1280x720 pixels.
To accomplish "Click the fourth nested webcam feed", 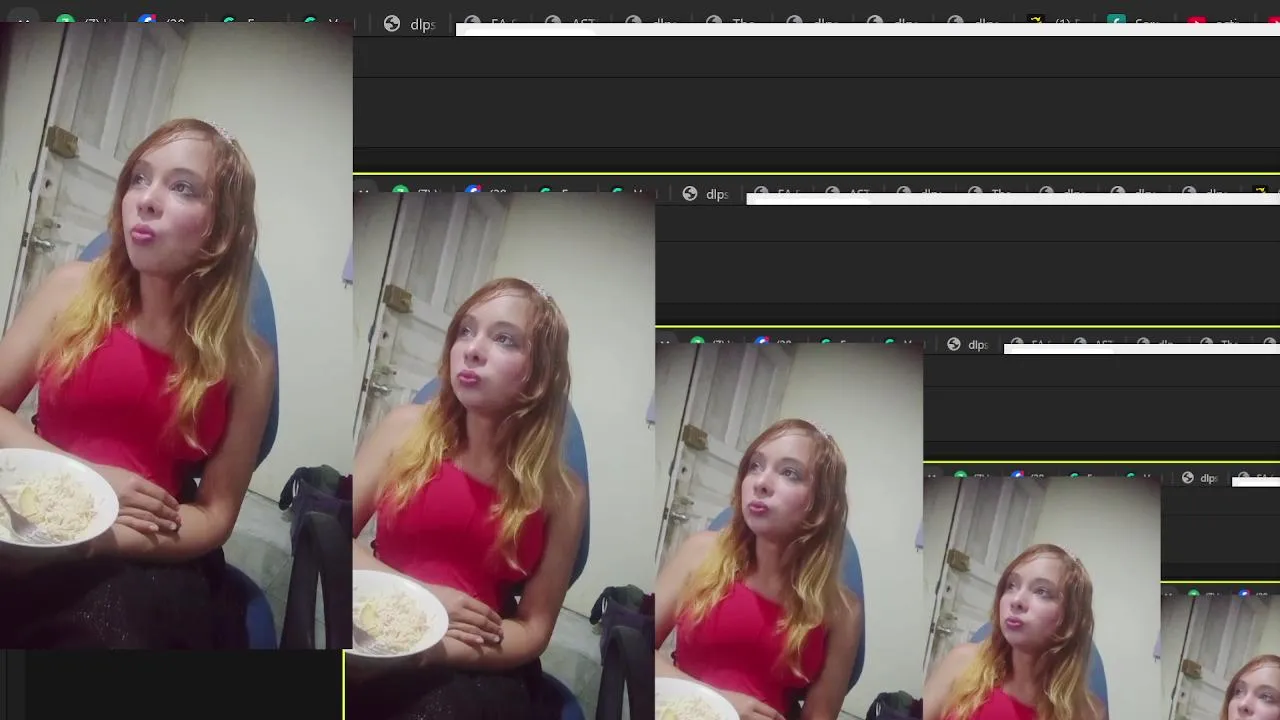I will coord(1041,598).
